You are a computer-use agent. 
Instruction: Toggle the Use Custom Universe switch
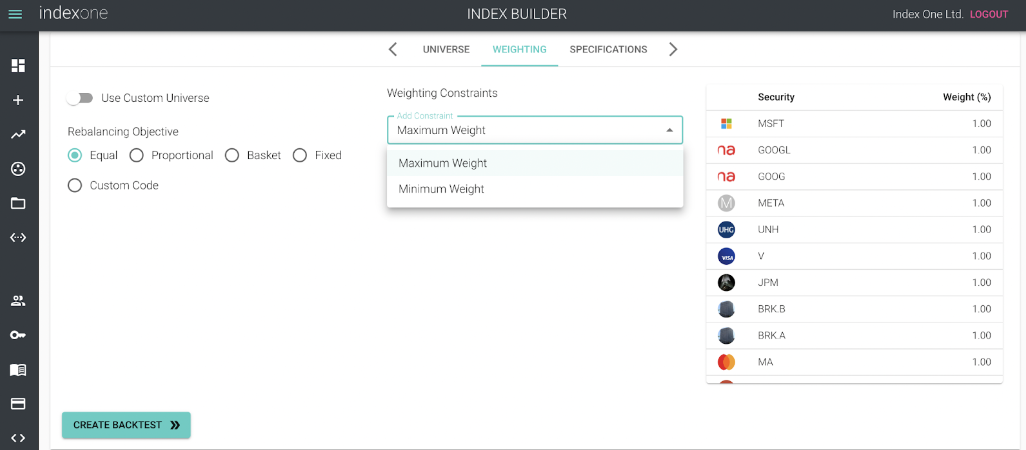tap(80, 98)
